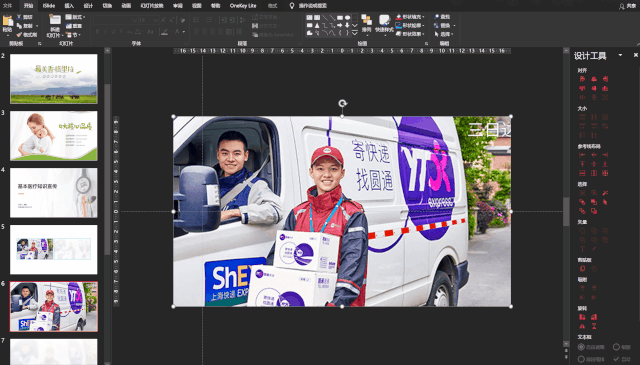Switch to the 格式 contextual tab
The image size is (640, 365).
click(x=272, y=6)
